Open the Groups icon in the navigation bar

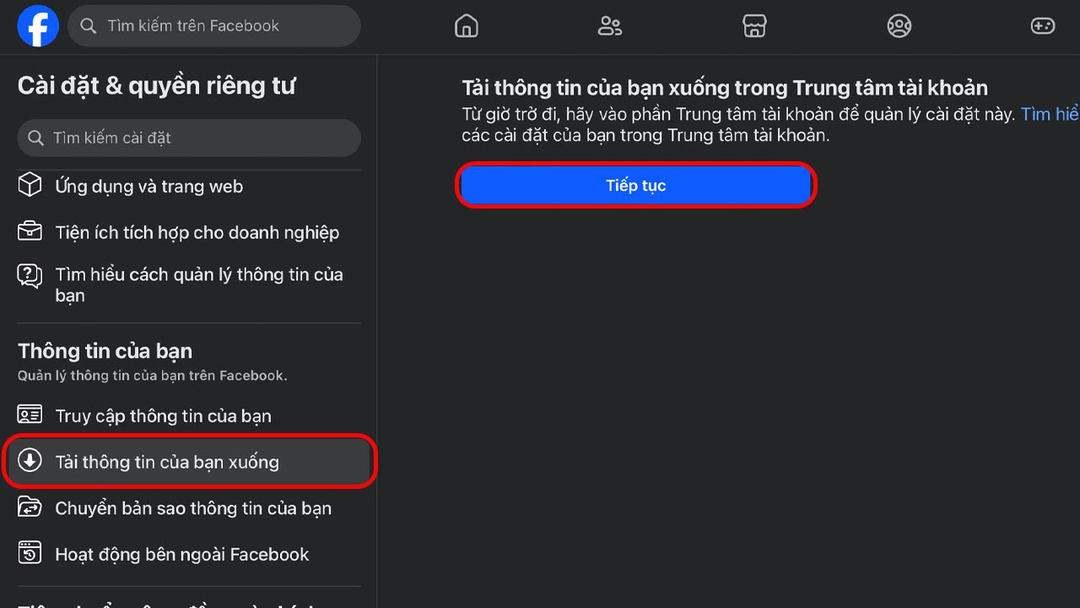coord(898,26)
